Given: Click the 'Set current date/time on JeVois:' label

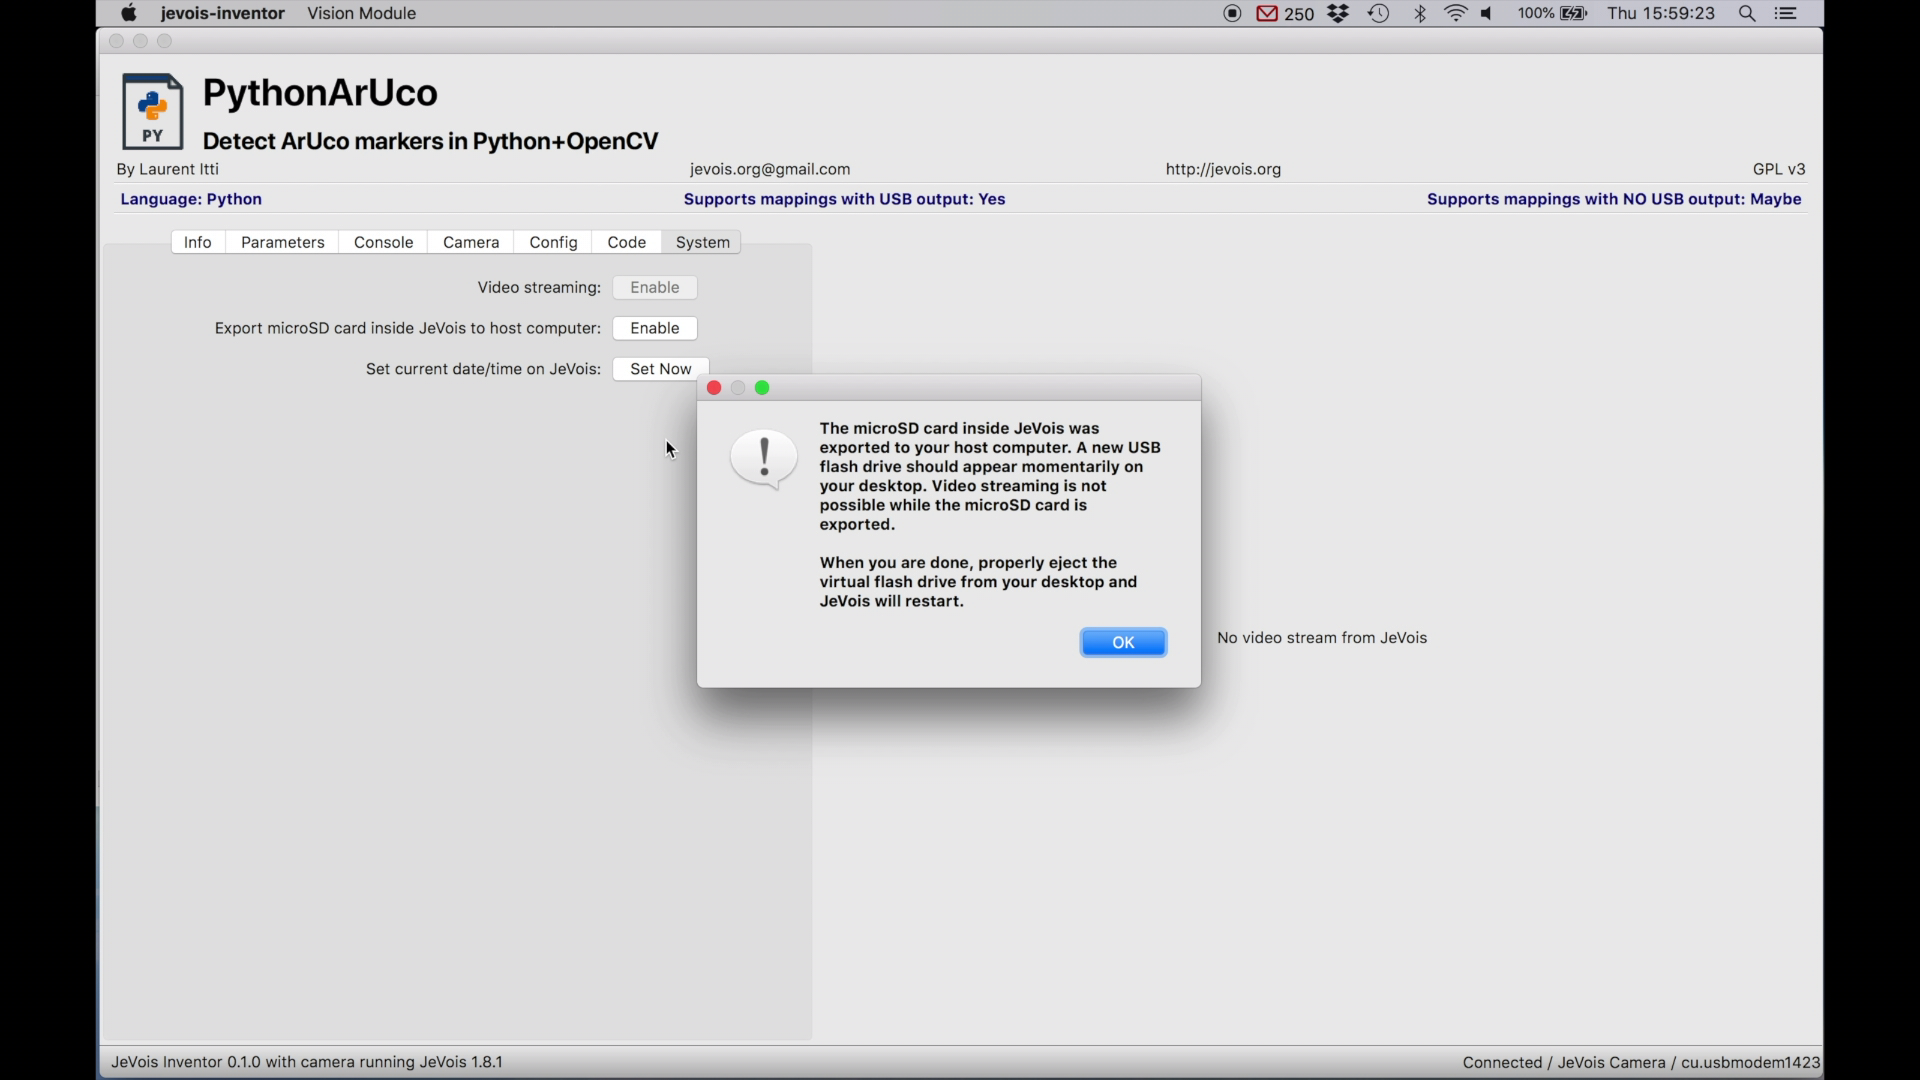Looking at the screenshot, I should (483, 370).
